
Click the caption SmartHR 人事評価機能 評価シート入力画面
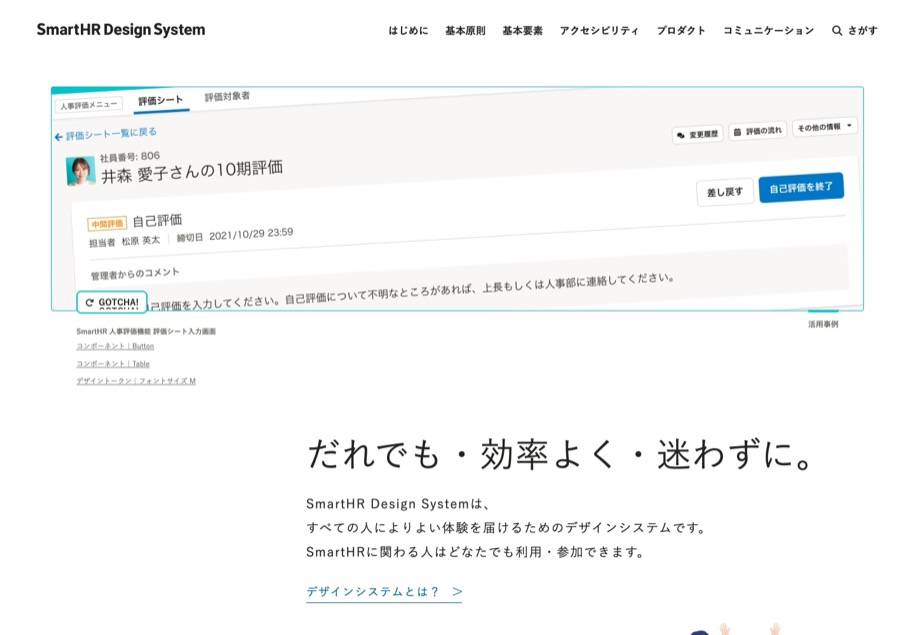click(x=146, y=331)
